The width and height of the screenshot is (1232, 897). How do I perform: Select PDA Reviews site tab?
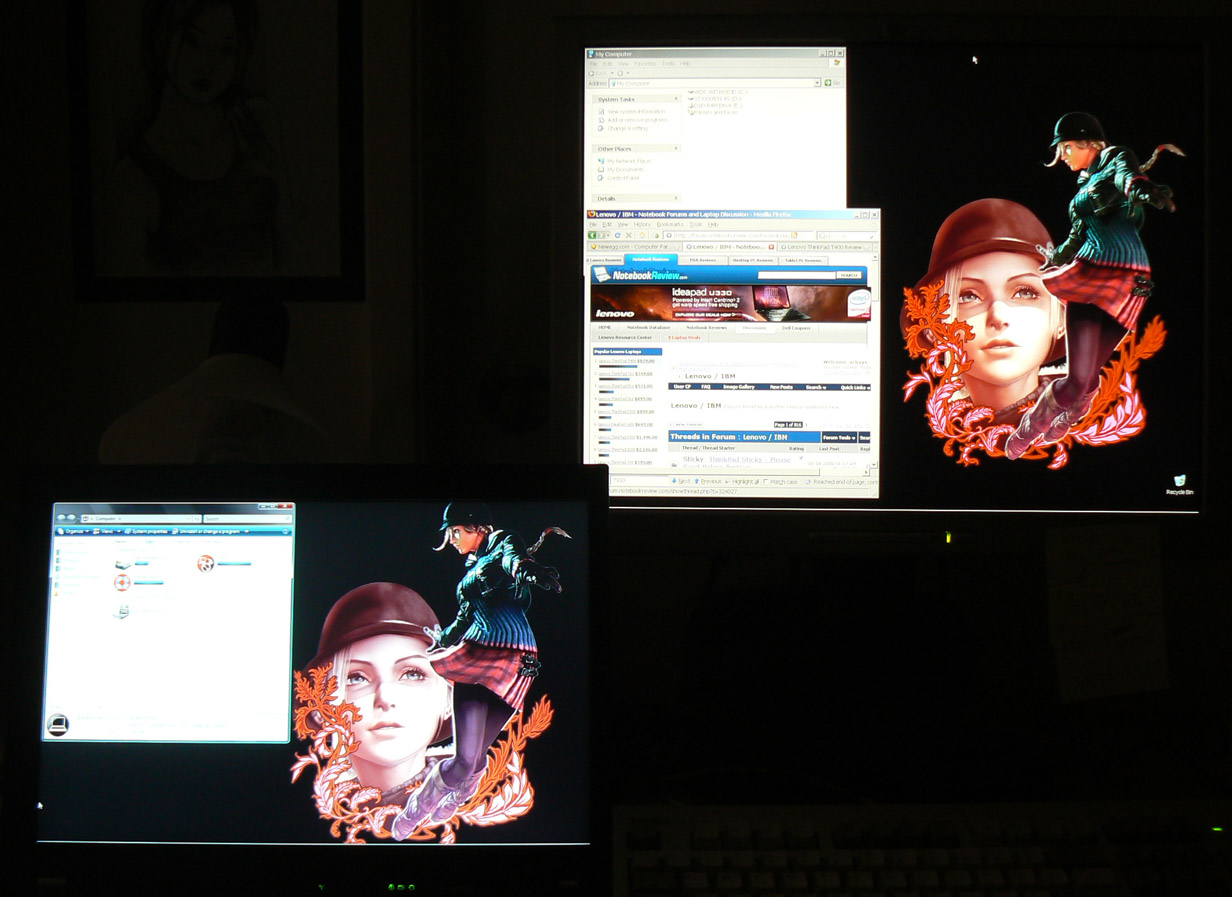702,260
